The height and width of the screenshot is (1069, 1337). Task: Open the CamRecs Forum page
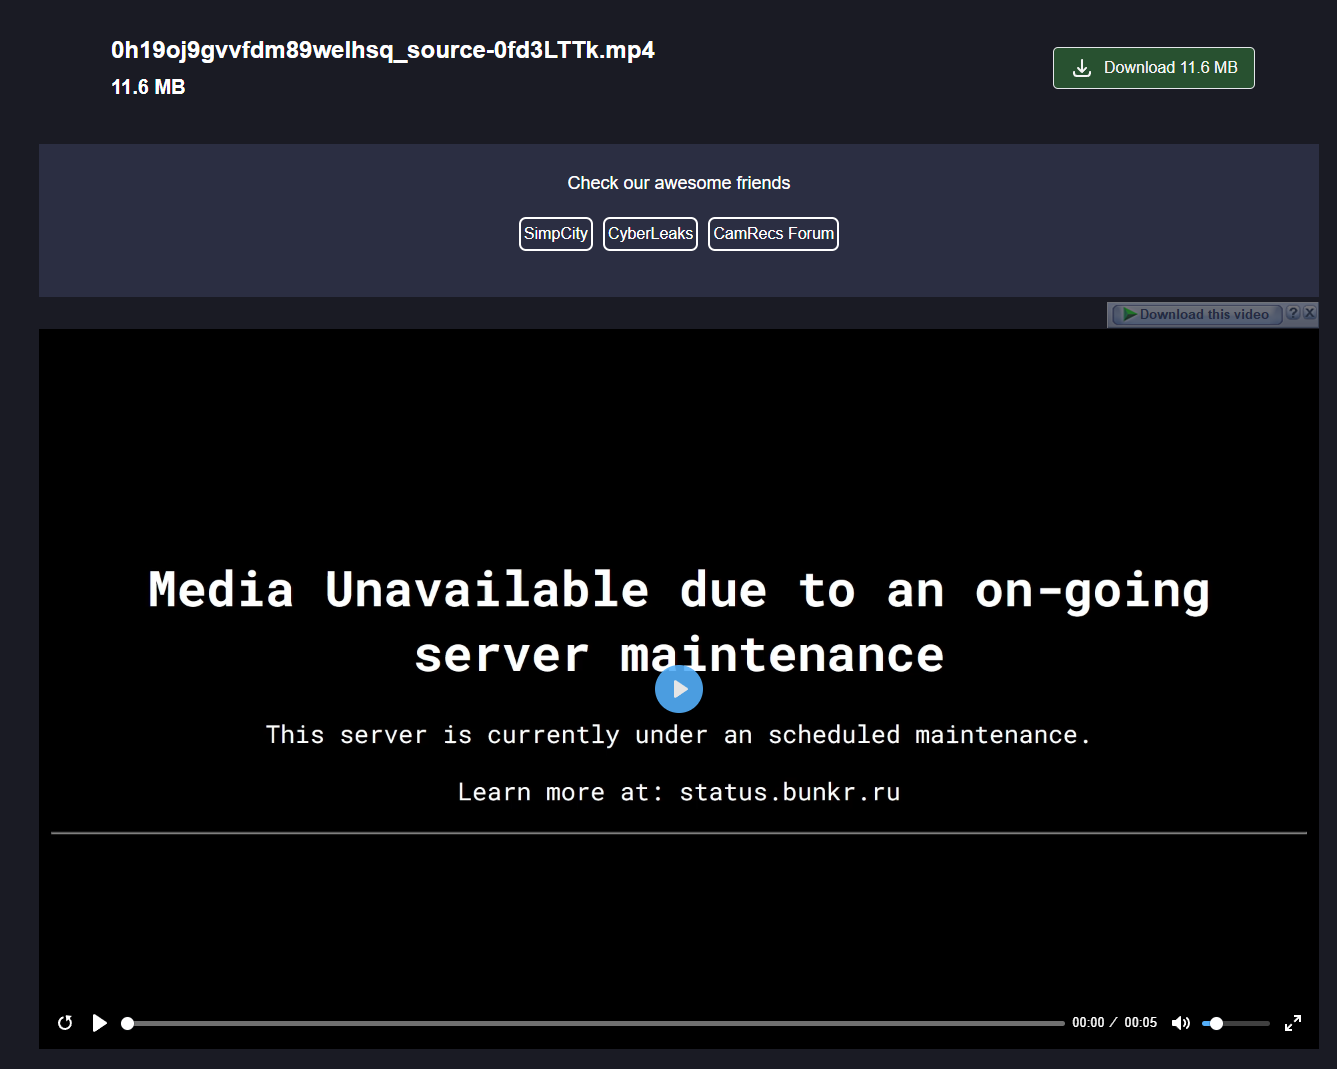coord(773,233)
